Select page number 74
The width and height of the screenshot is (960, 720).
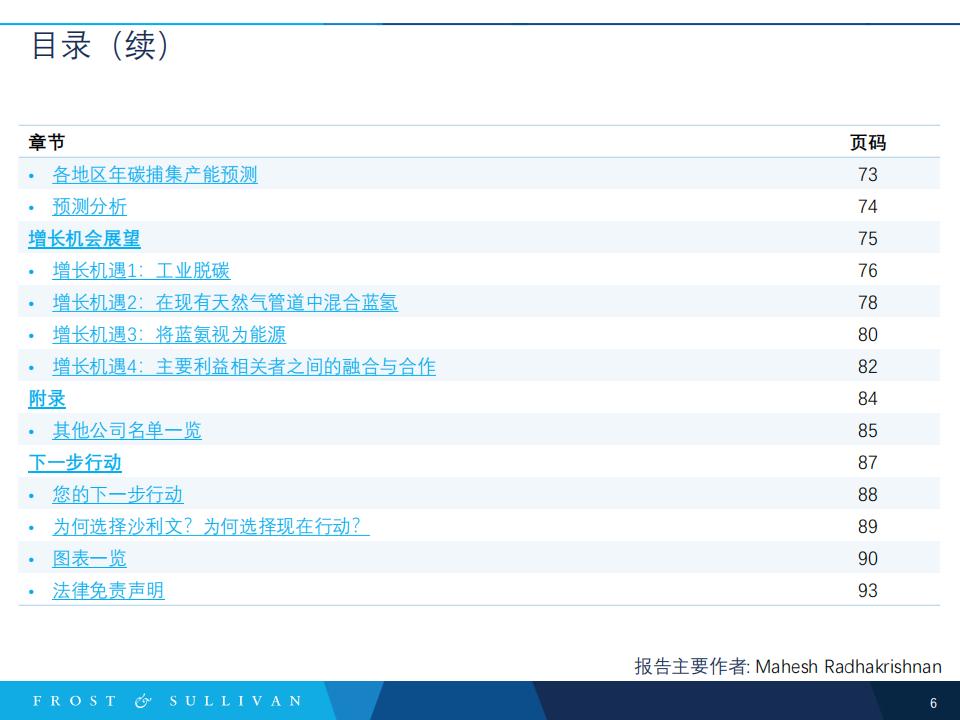868,206
